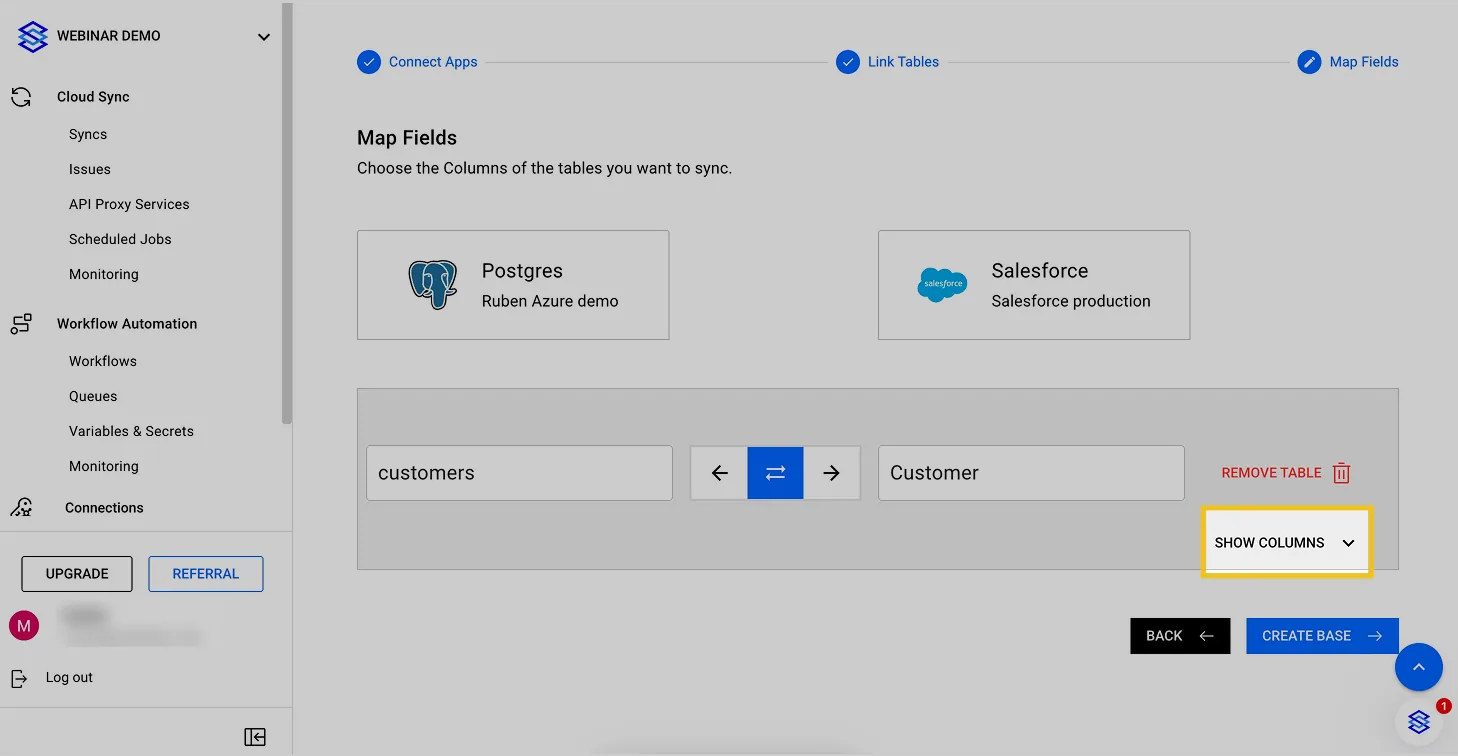
Task: Open Monitoring under Cloud Sync
Action: (x=104, y=274)
